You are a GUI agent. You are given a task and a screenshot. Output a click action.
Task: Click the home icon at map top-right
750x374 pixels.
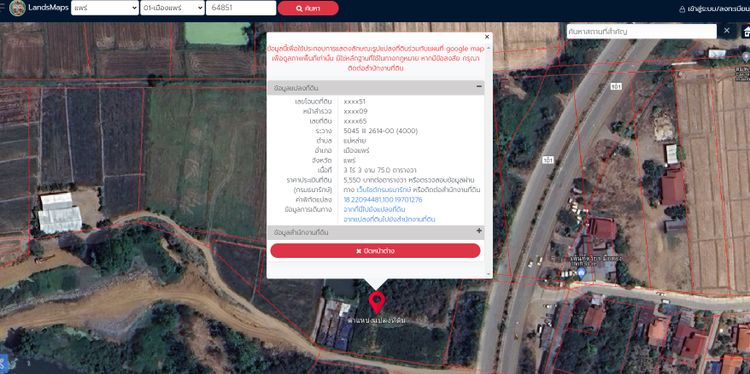tap(746, 32)
